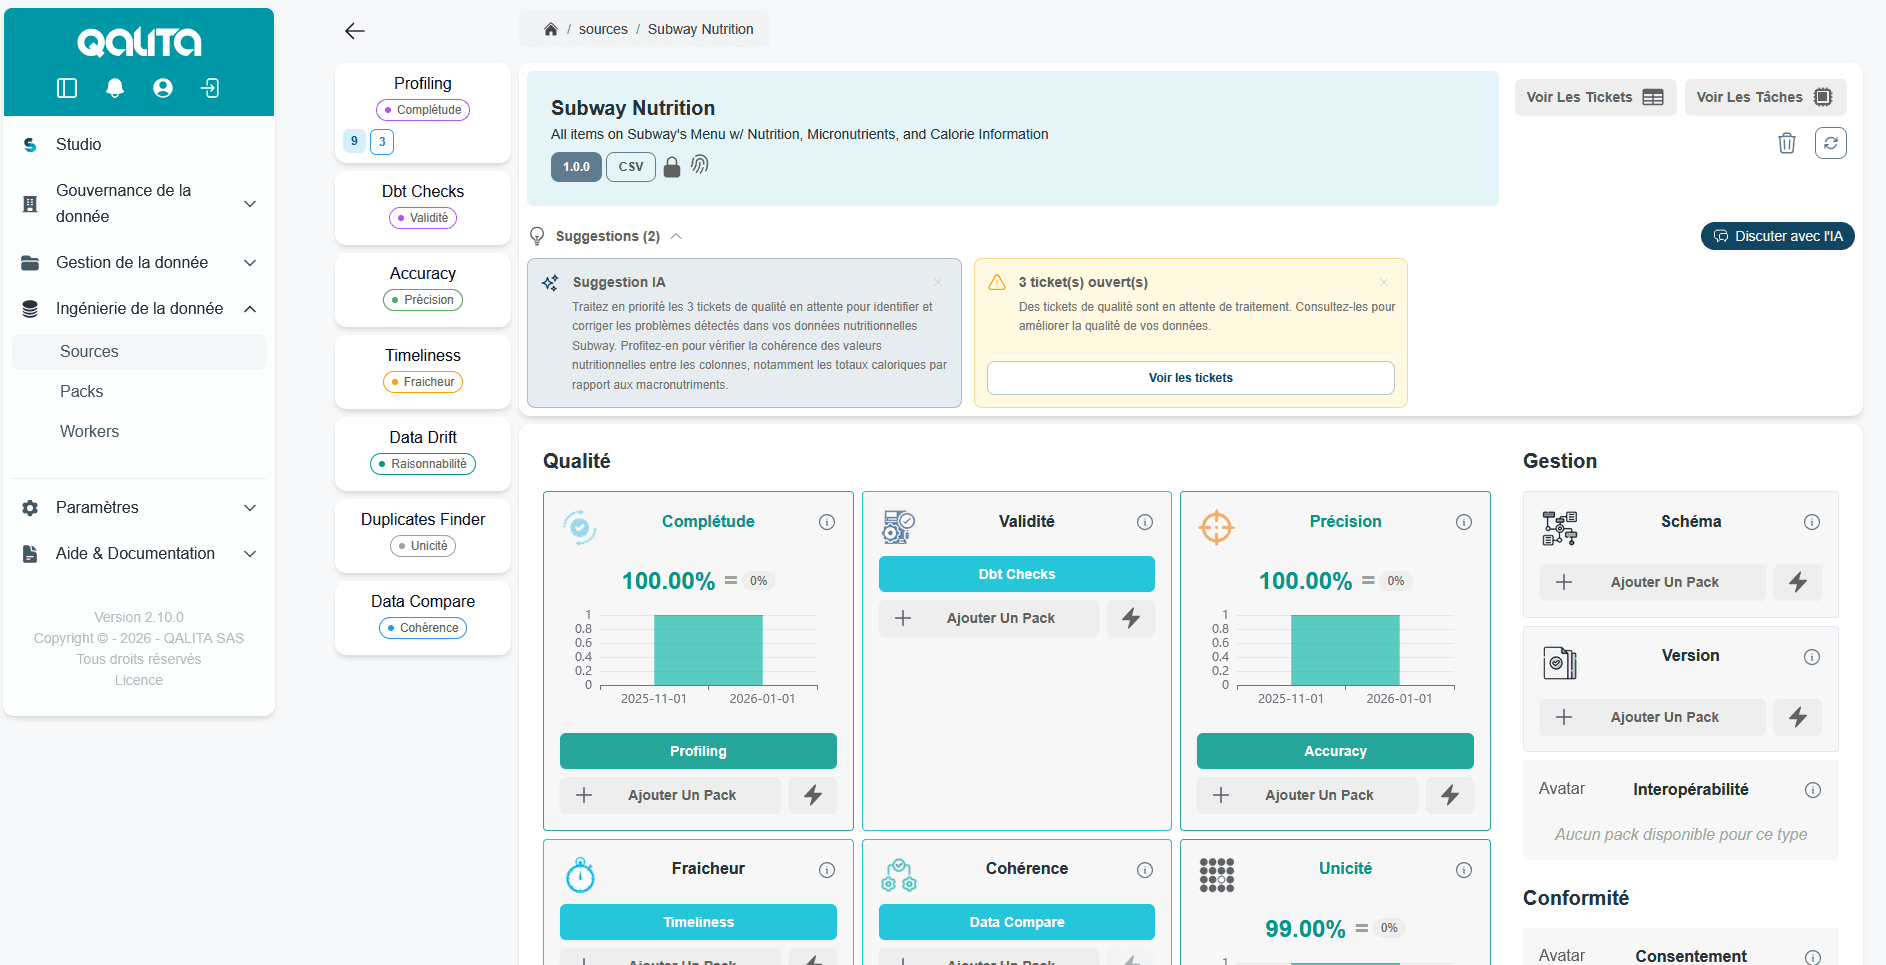This screenshot has width=1886, height=965.
Task: Click the Profiling button in Complétude
Action: click(x=698, y=751)
